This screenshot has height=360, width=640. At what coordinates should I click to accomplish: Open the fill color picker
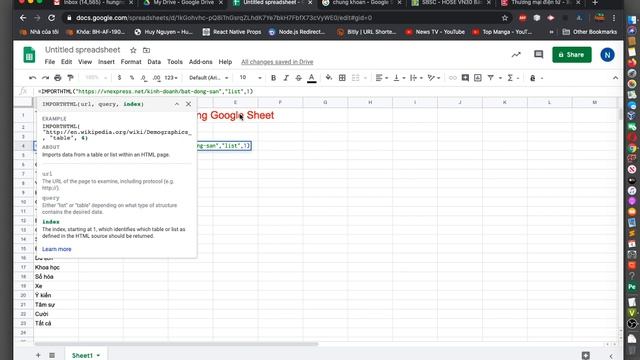click(x=329, y=78)
